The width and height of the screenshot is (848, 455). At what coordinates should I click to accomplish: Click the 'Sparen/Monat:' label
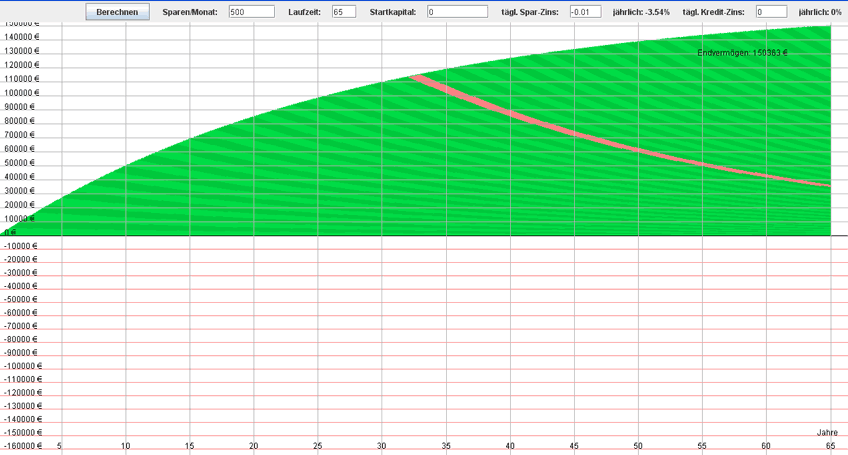(190, 12)
